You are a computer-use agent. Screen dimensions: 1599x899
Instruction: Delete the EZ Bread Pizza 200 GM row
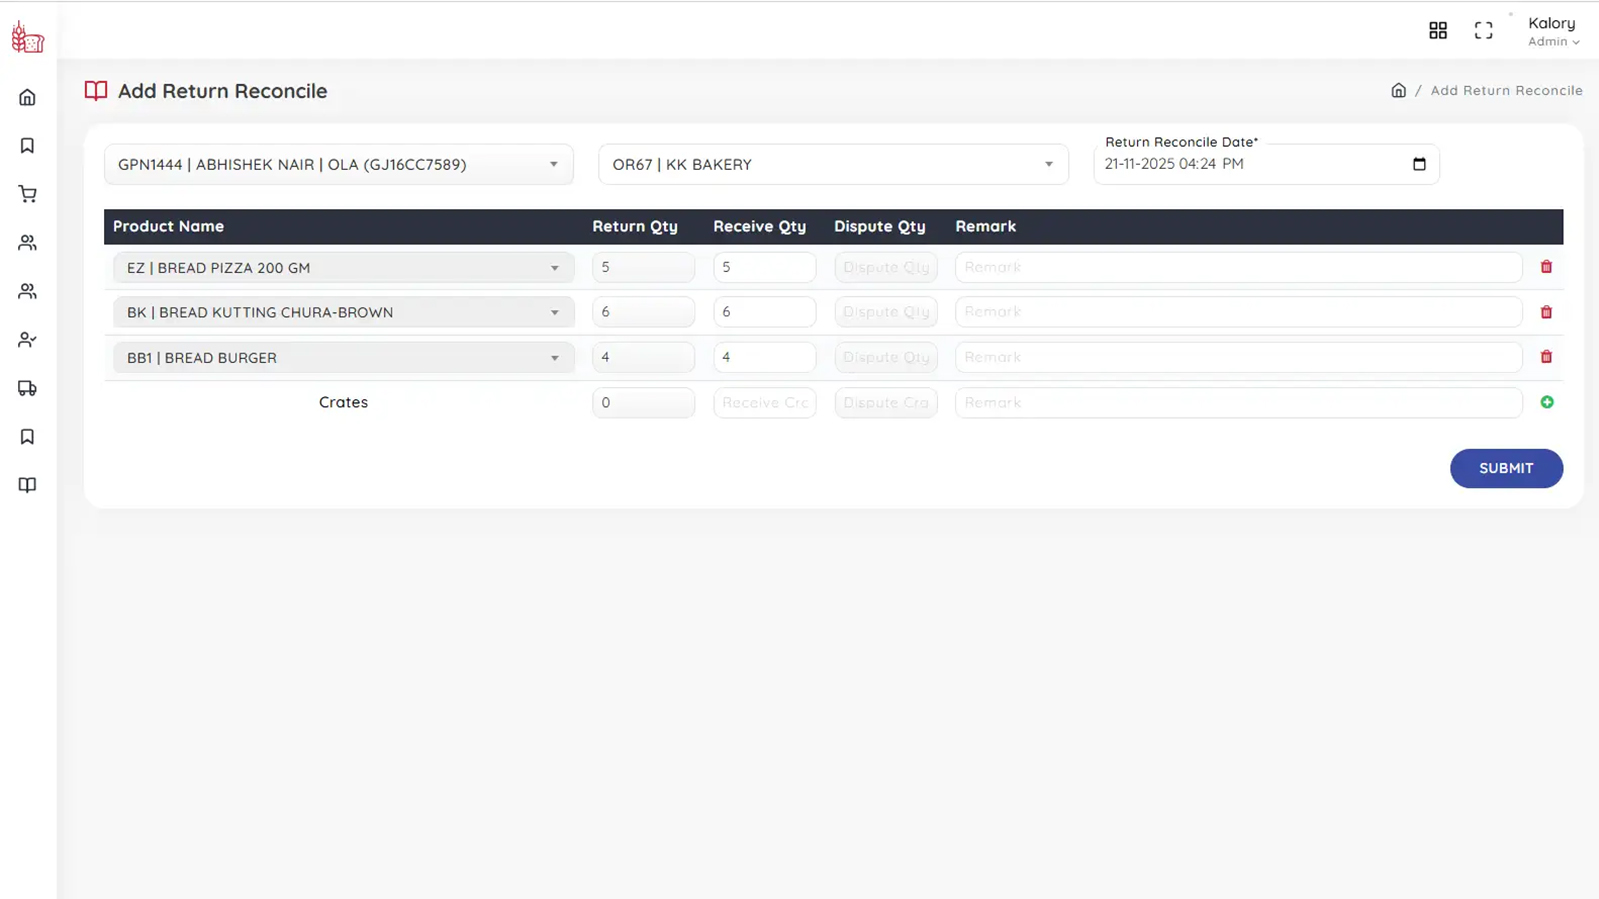pos(1546,267)
